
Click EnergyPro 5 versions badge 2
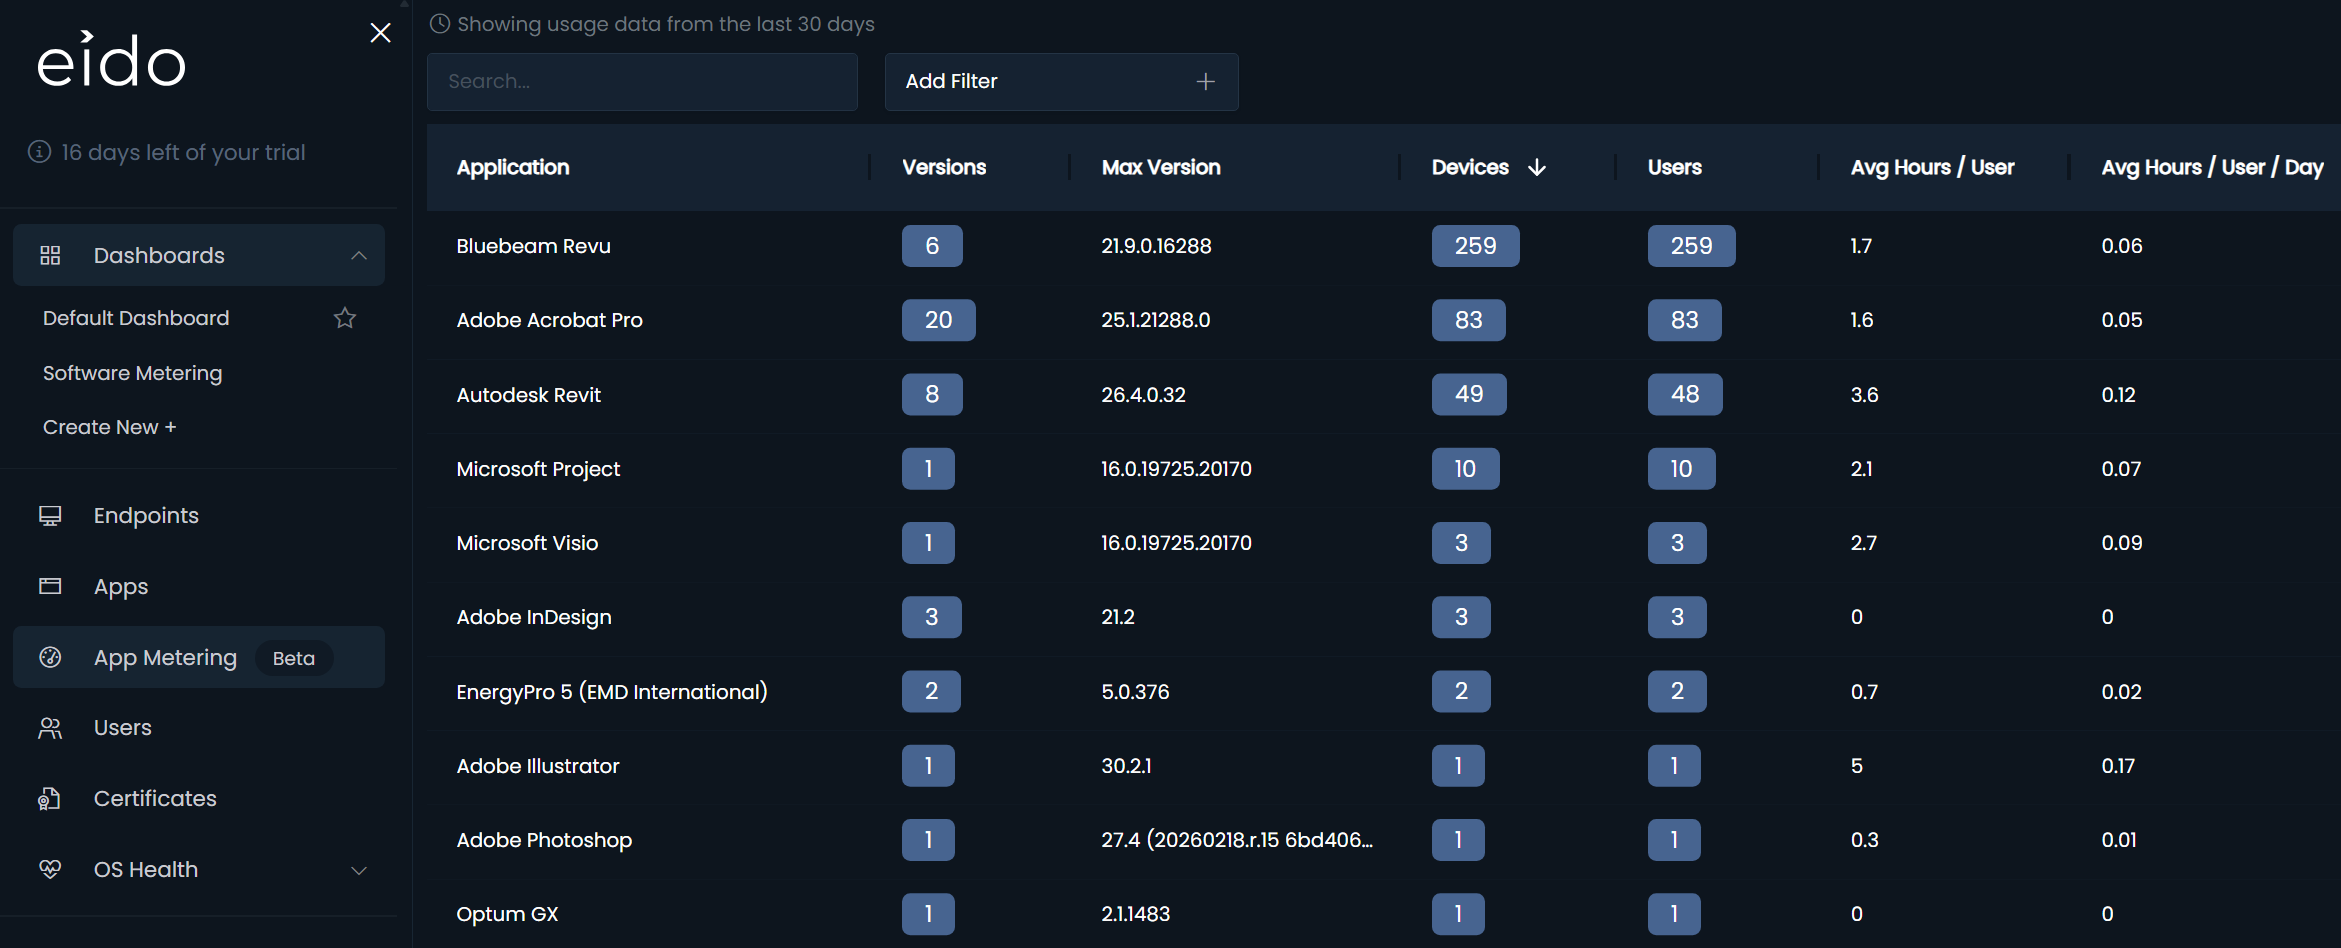coord(931,691)
